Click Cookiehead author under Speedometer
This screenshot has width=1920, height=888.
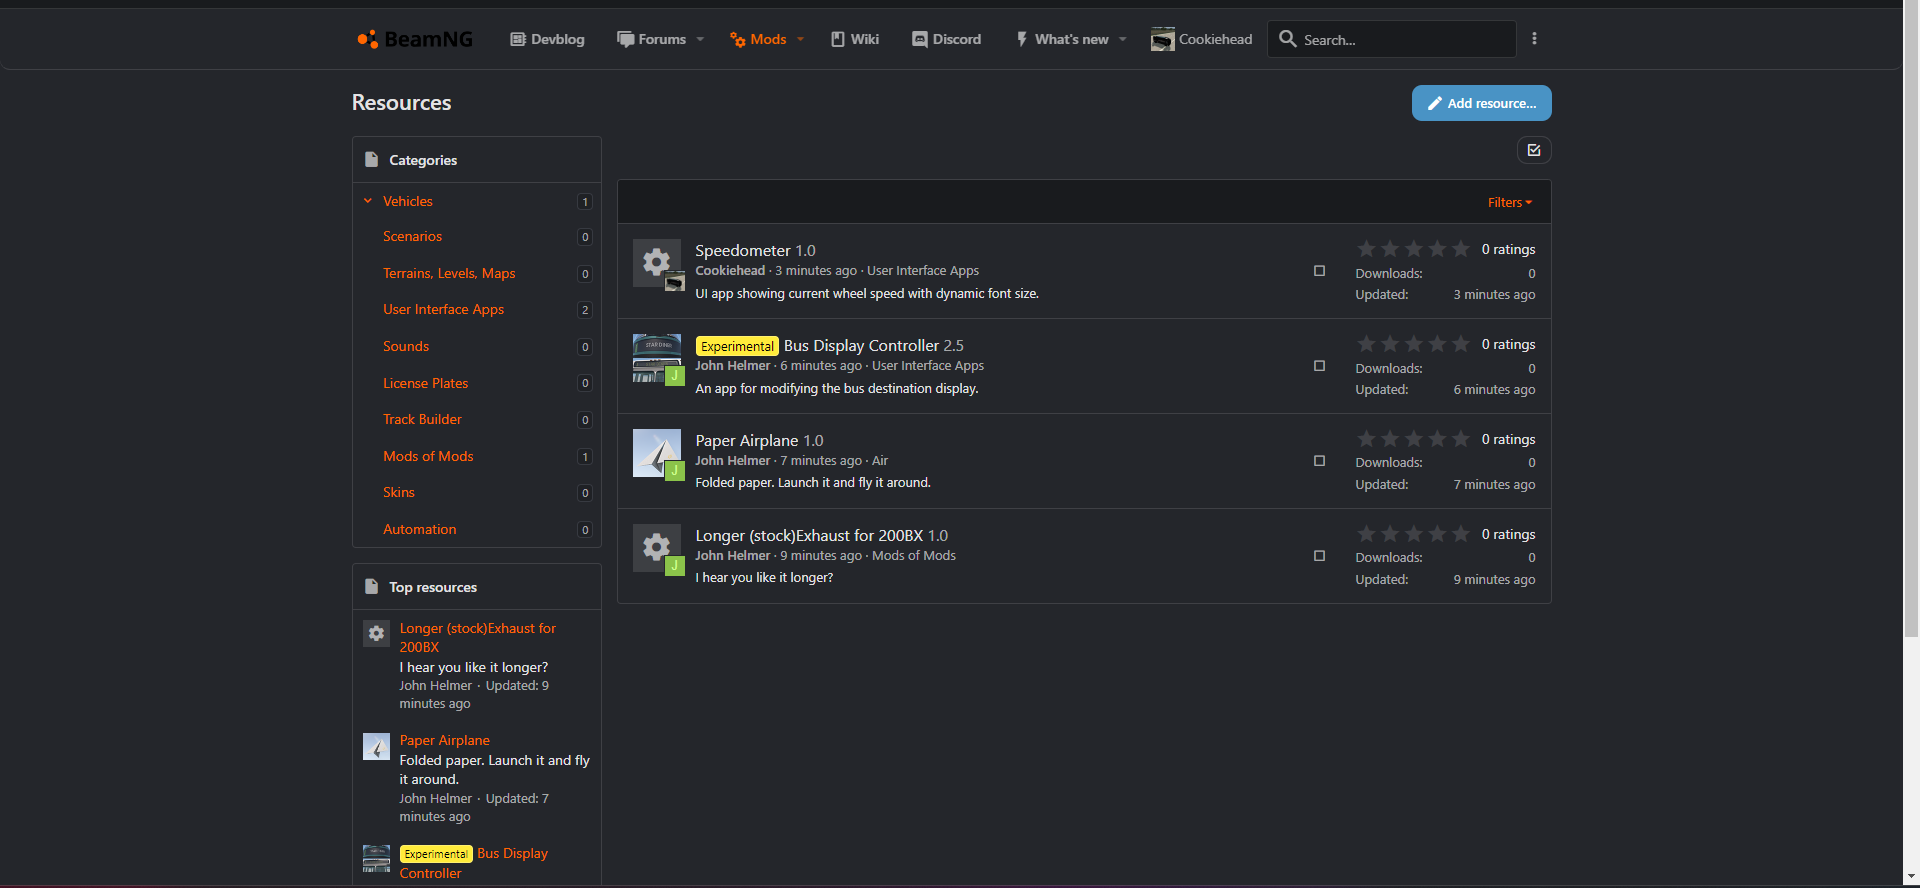(x=730, y=271)
